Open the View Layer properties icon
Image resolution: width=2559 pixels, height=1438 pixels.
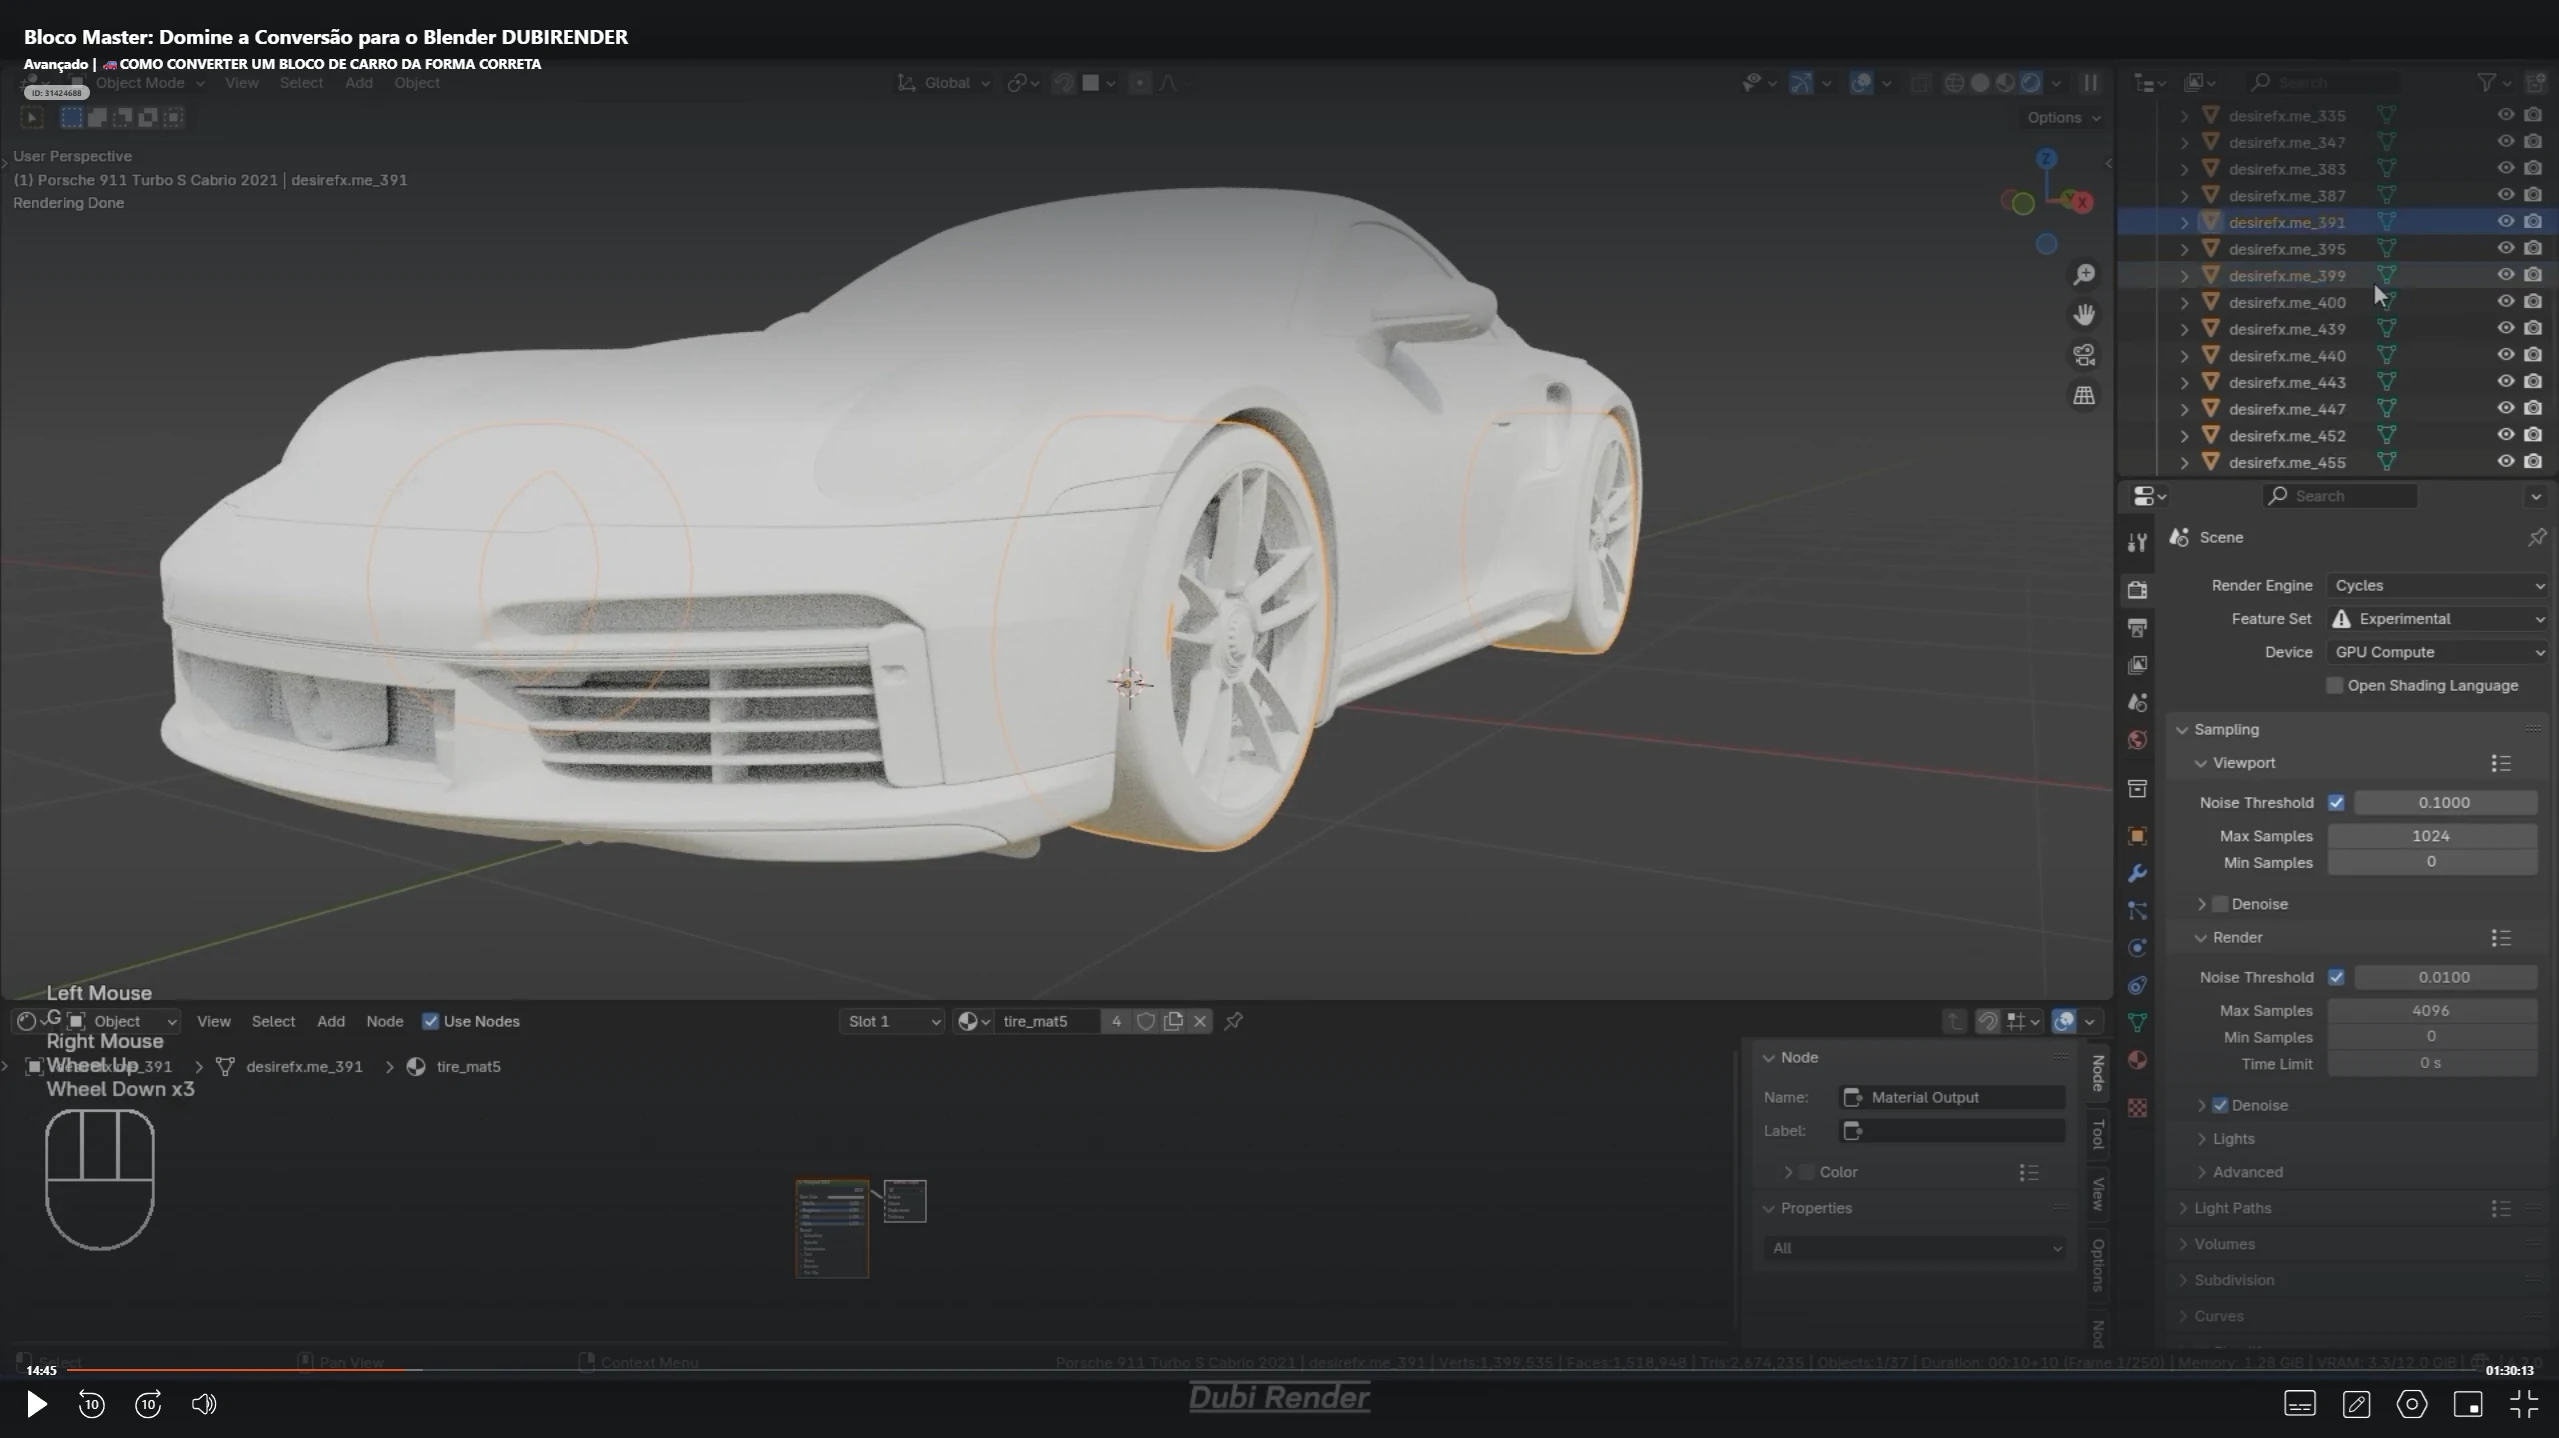[x=2137, y=665]
